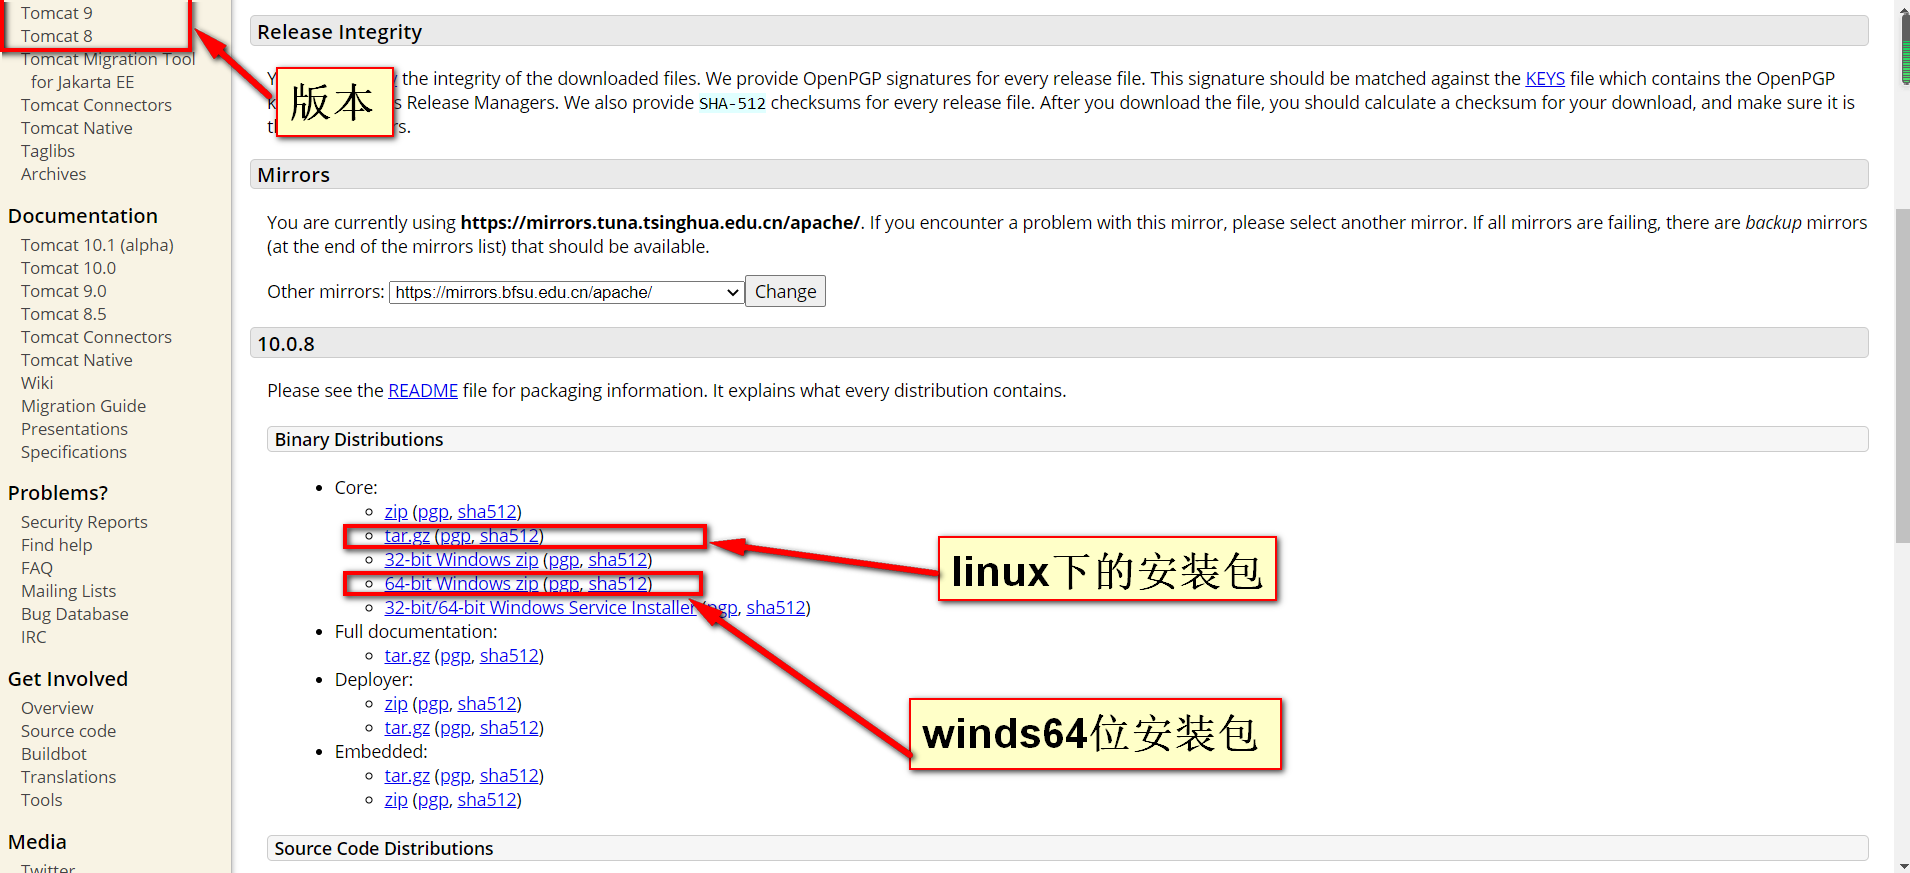Open the Migration Guide link
This screenshot has width=1910, height=873.
pyautogui.click(x=83, y=406)
